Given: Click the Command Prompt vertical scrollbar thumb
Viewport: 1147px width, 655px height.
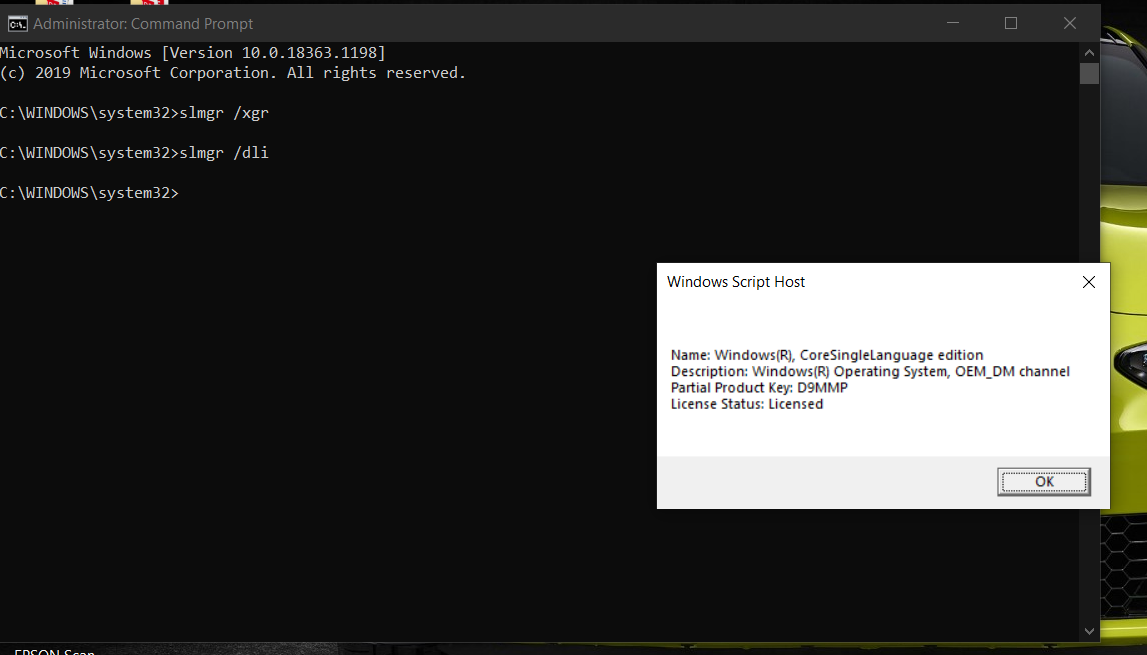Looking at the screenshot, I should click(x=1089, y=73).
